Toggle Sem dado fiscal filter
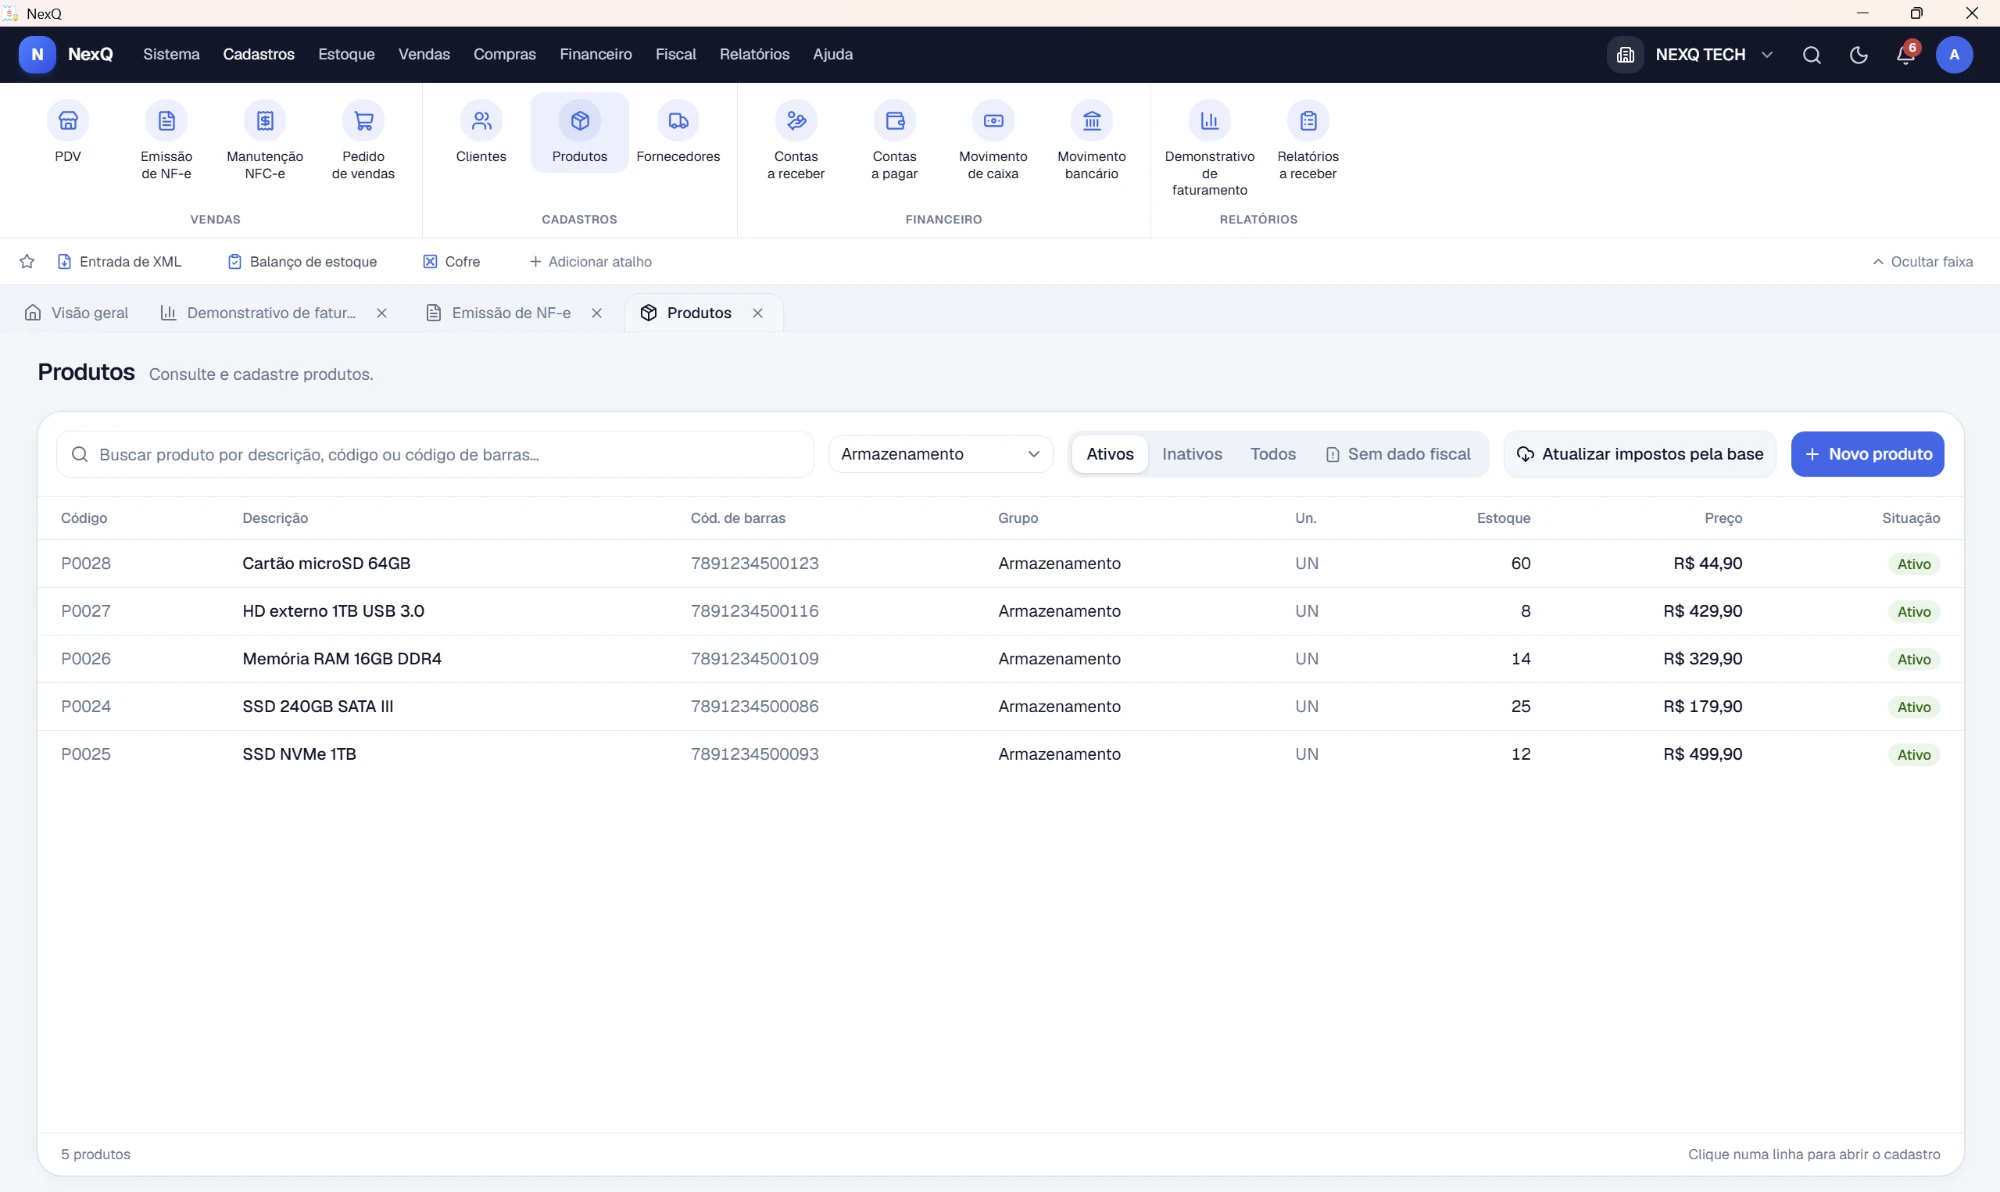Screen dimensions: 2000x1192 tap(1398, 454)
